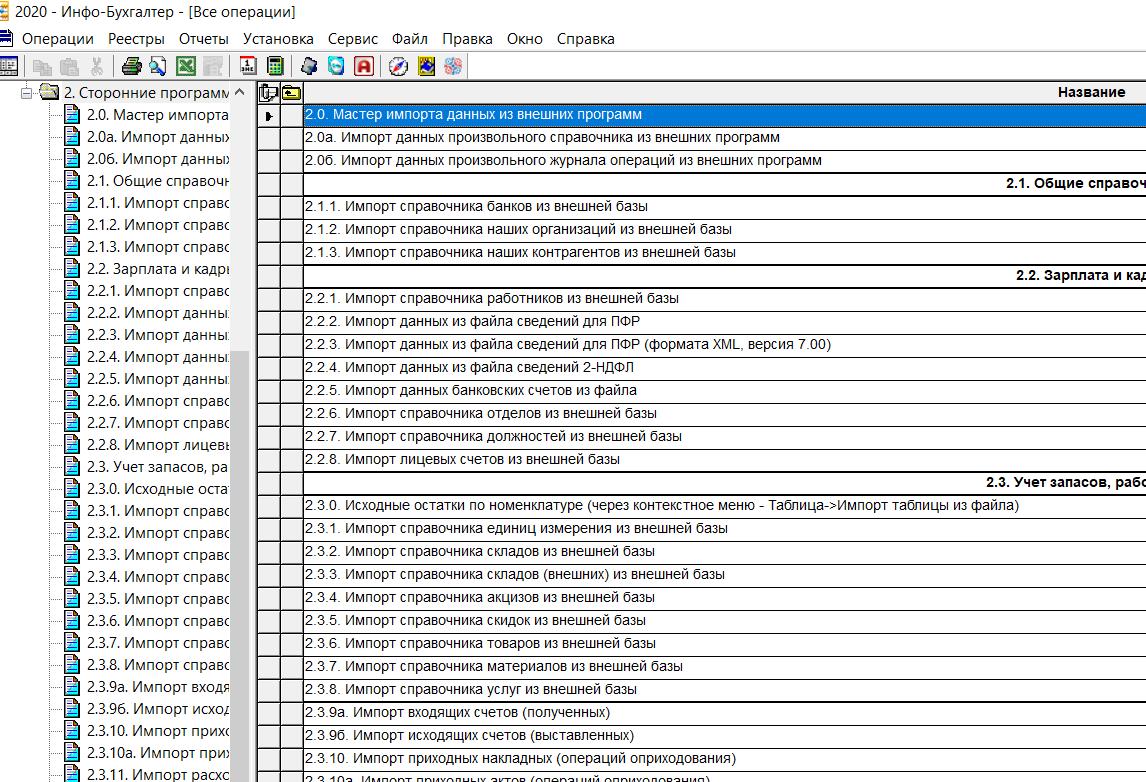The height and width of the screenshot is (782, 1146).
Task: Select row '2.2.5. Импорт данных банковских счетов'
Action: 470,391
